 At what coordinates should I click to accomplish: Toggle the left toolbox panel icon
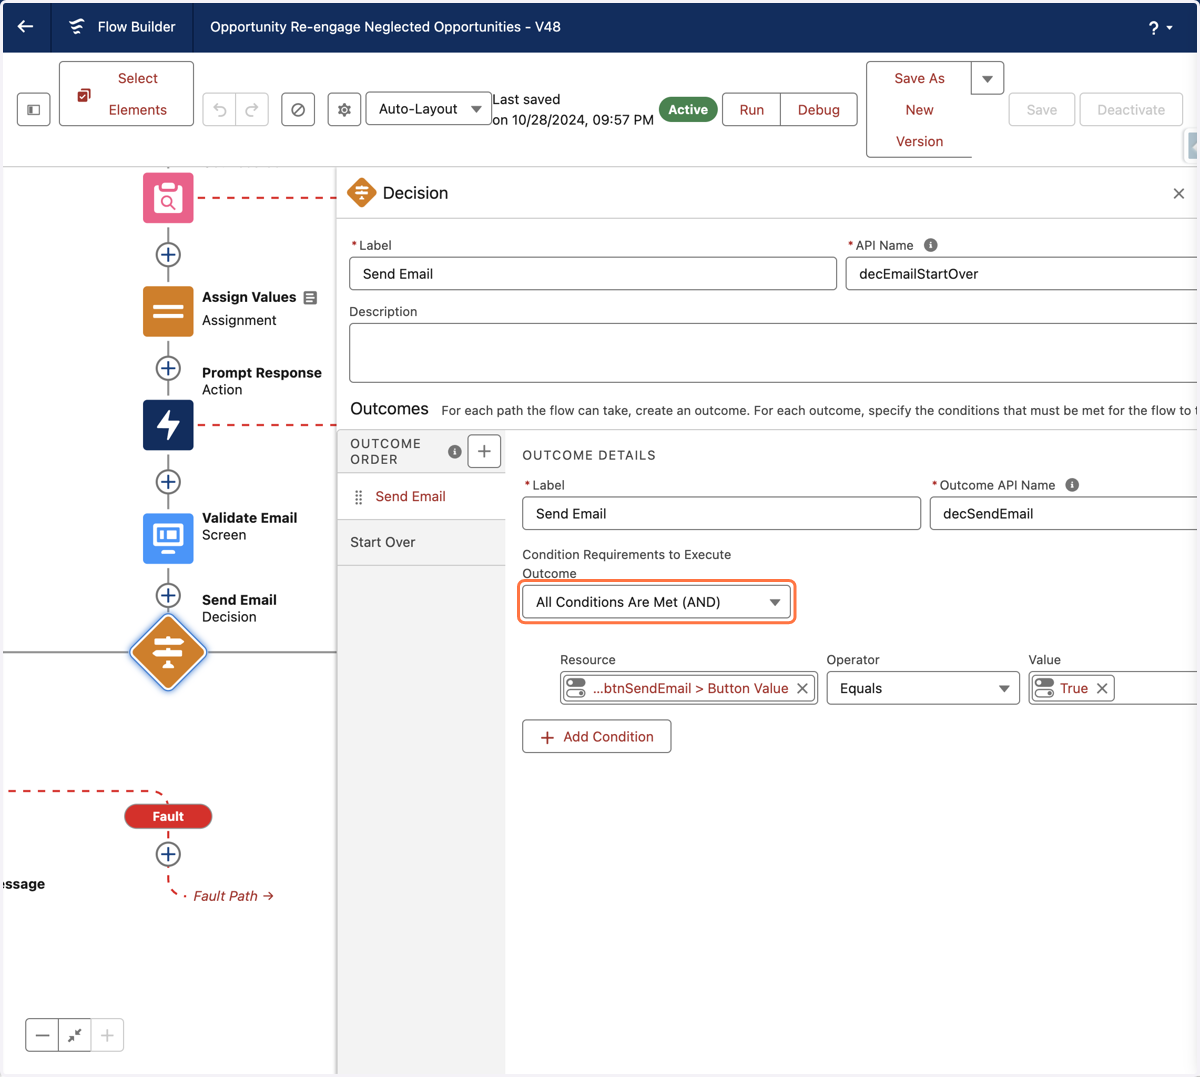pos(33,110)
